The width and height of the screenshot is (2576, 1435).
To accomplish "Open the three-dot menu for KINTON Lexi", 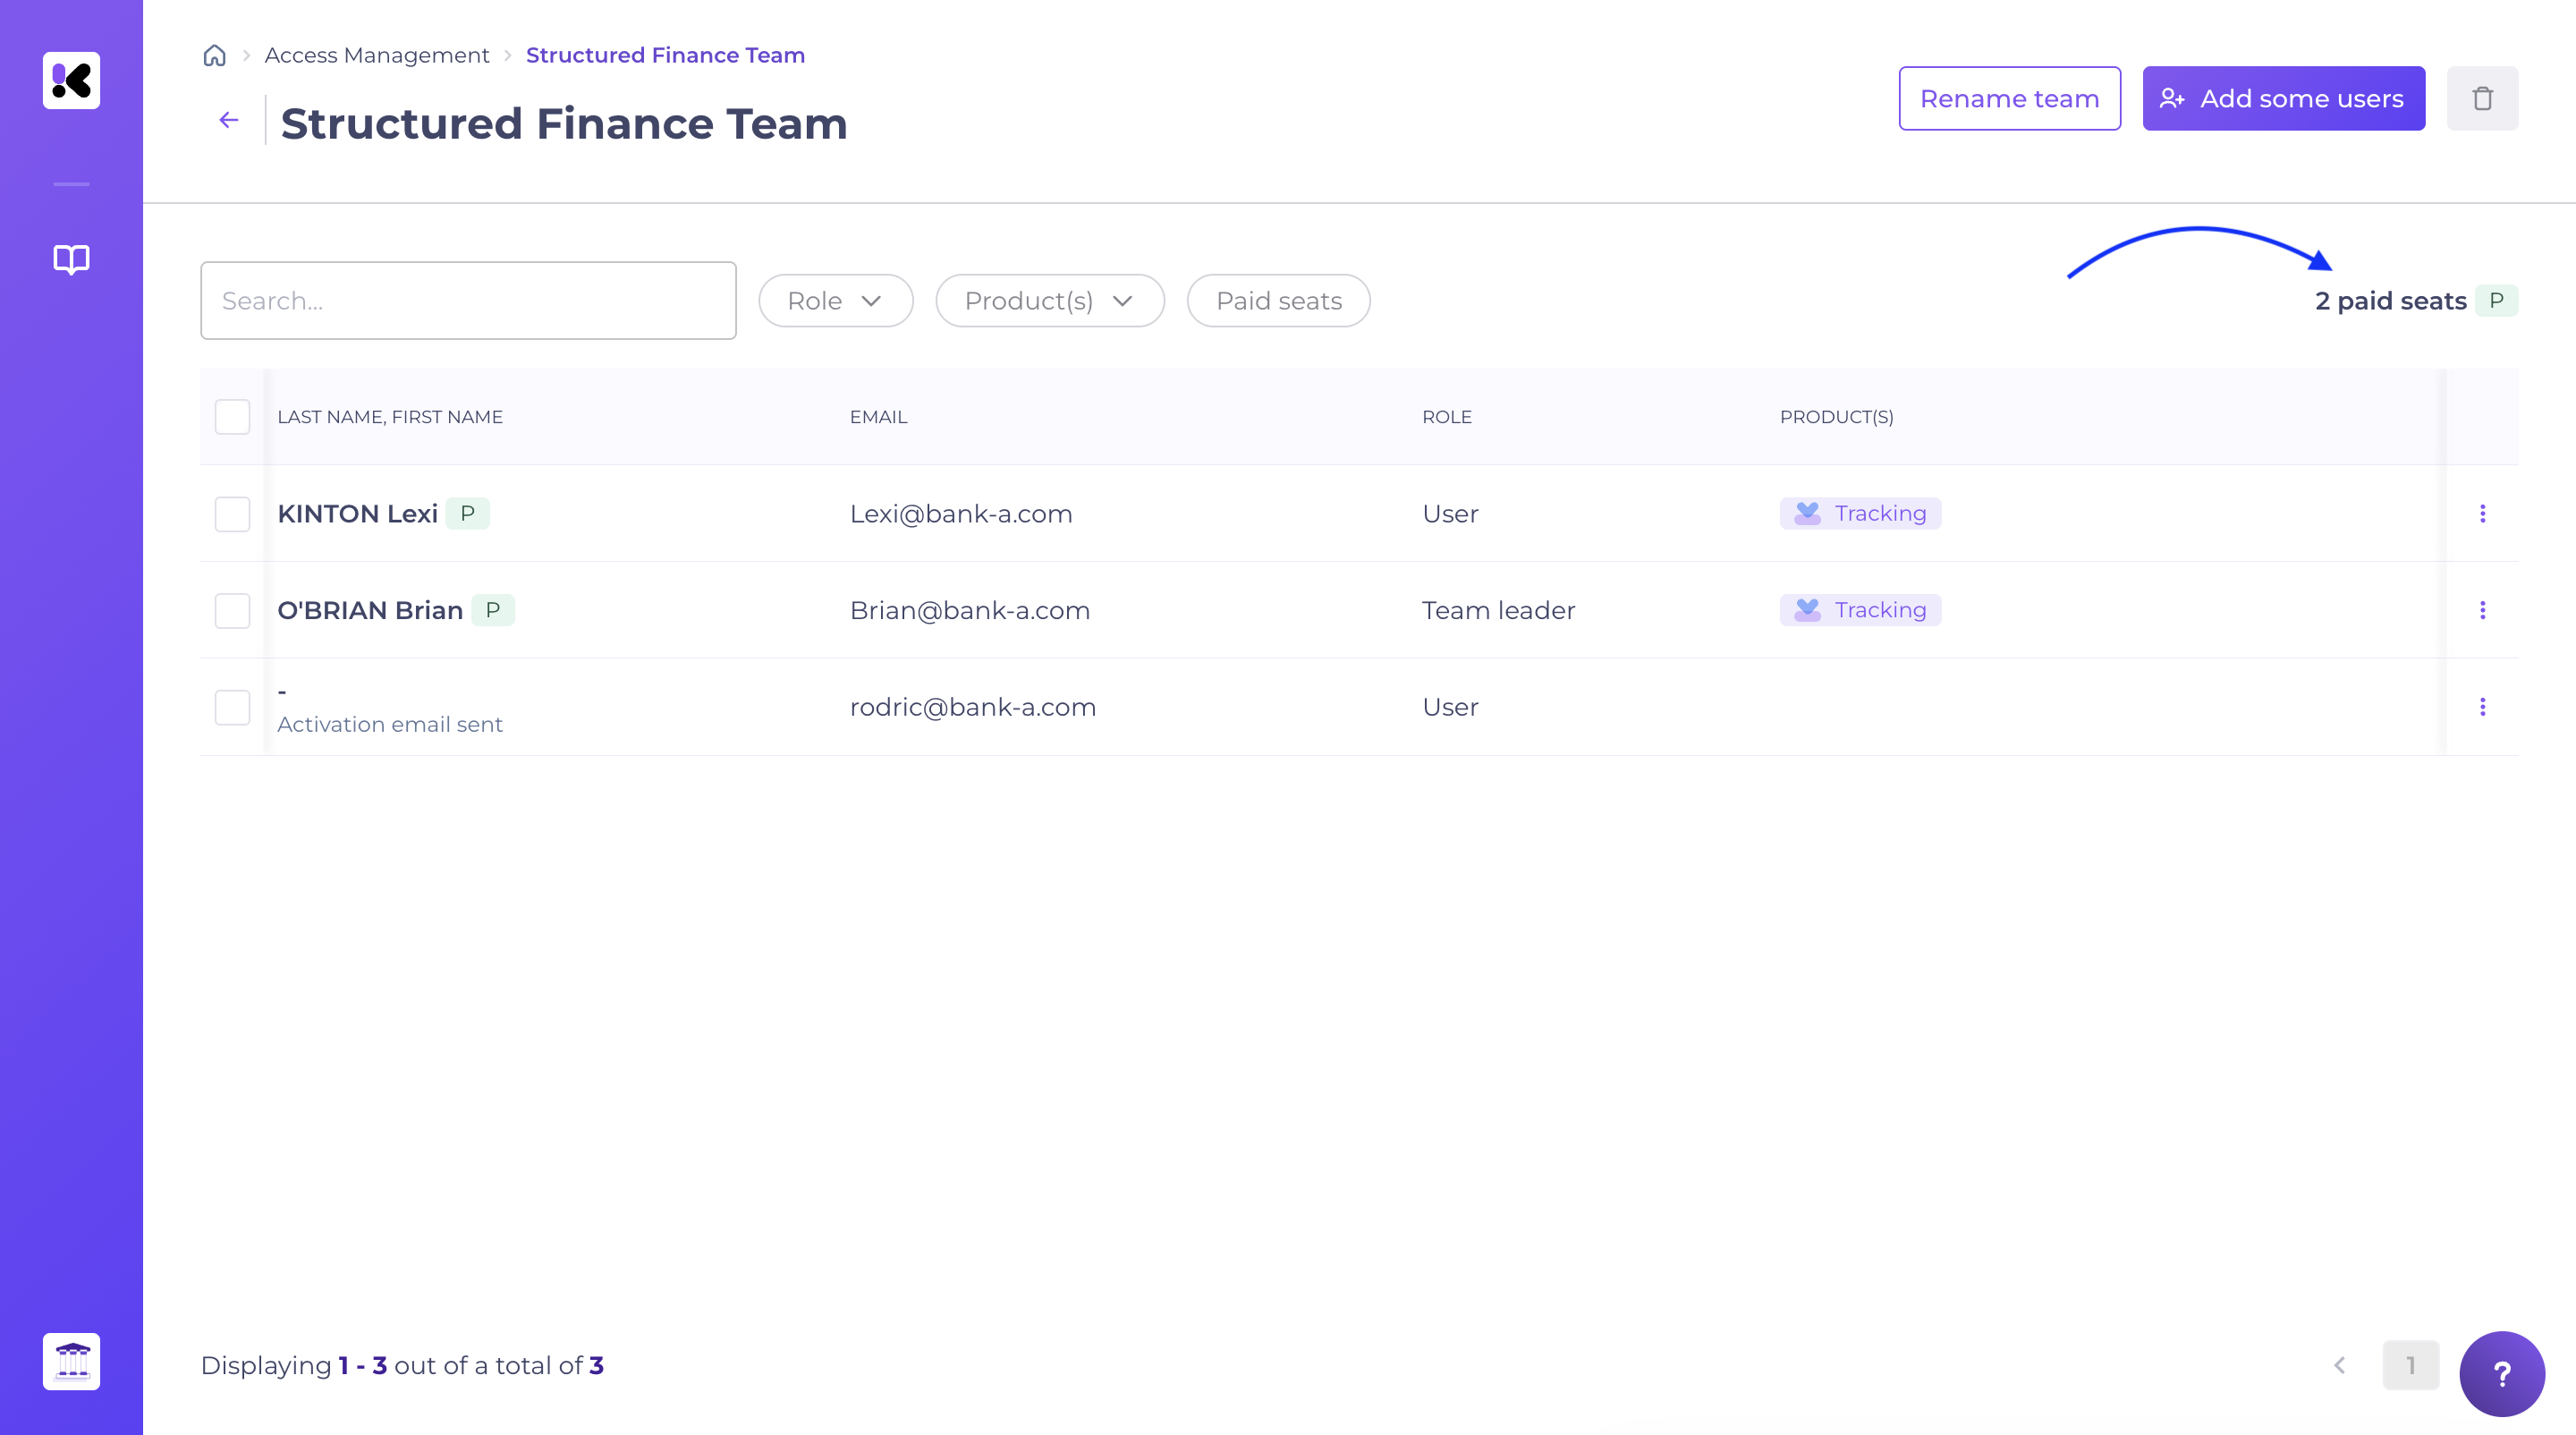I will (2482, 513).
